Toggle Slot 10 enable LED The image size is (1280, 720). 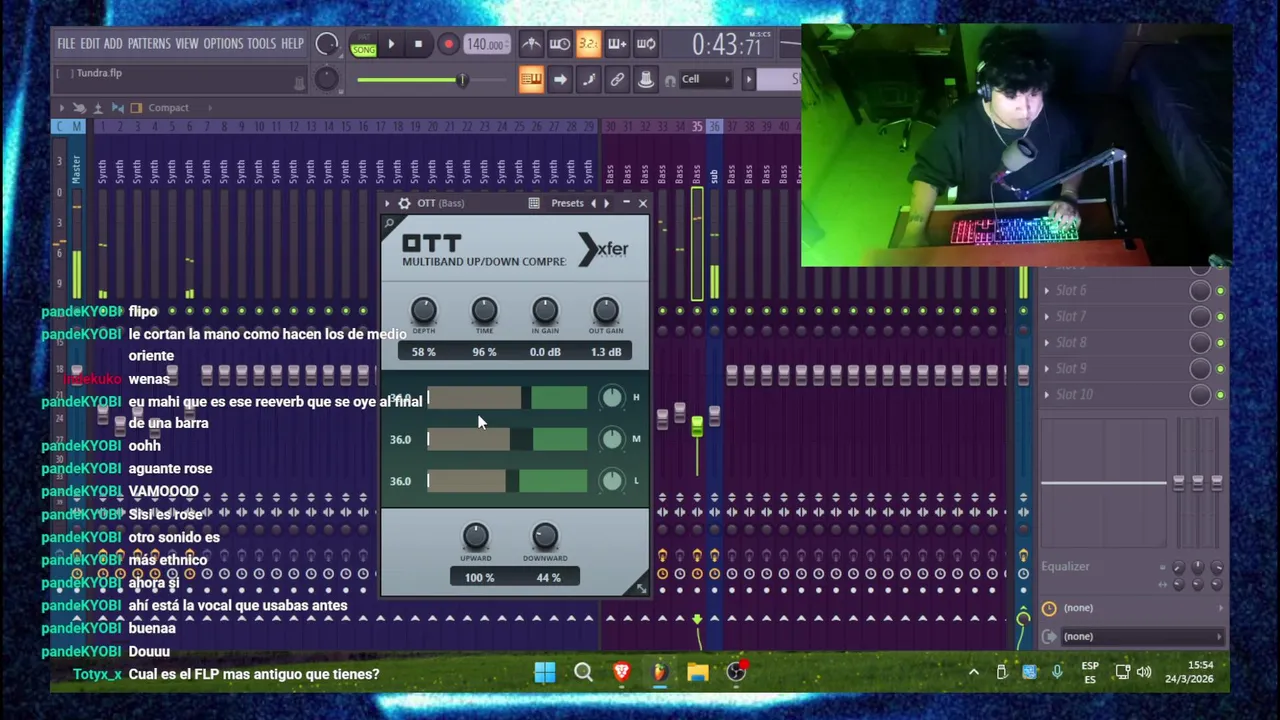pos(1220,395)
